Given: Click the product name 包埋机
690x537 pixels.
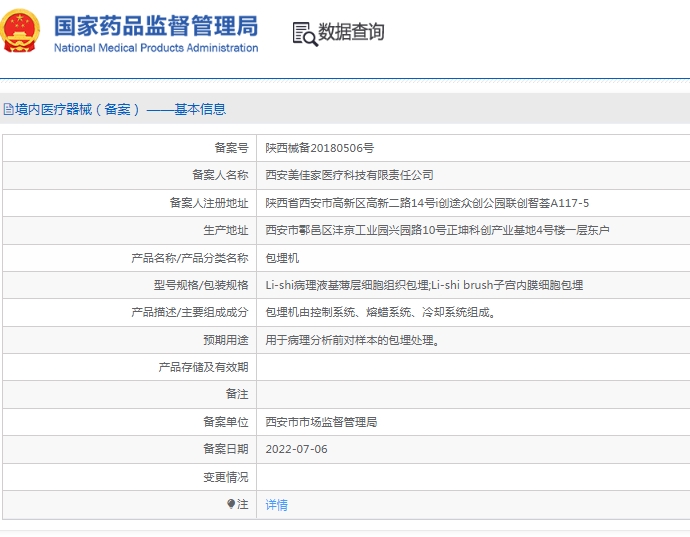Looking at the screenshot, I should [282, 258].
